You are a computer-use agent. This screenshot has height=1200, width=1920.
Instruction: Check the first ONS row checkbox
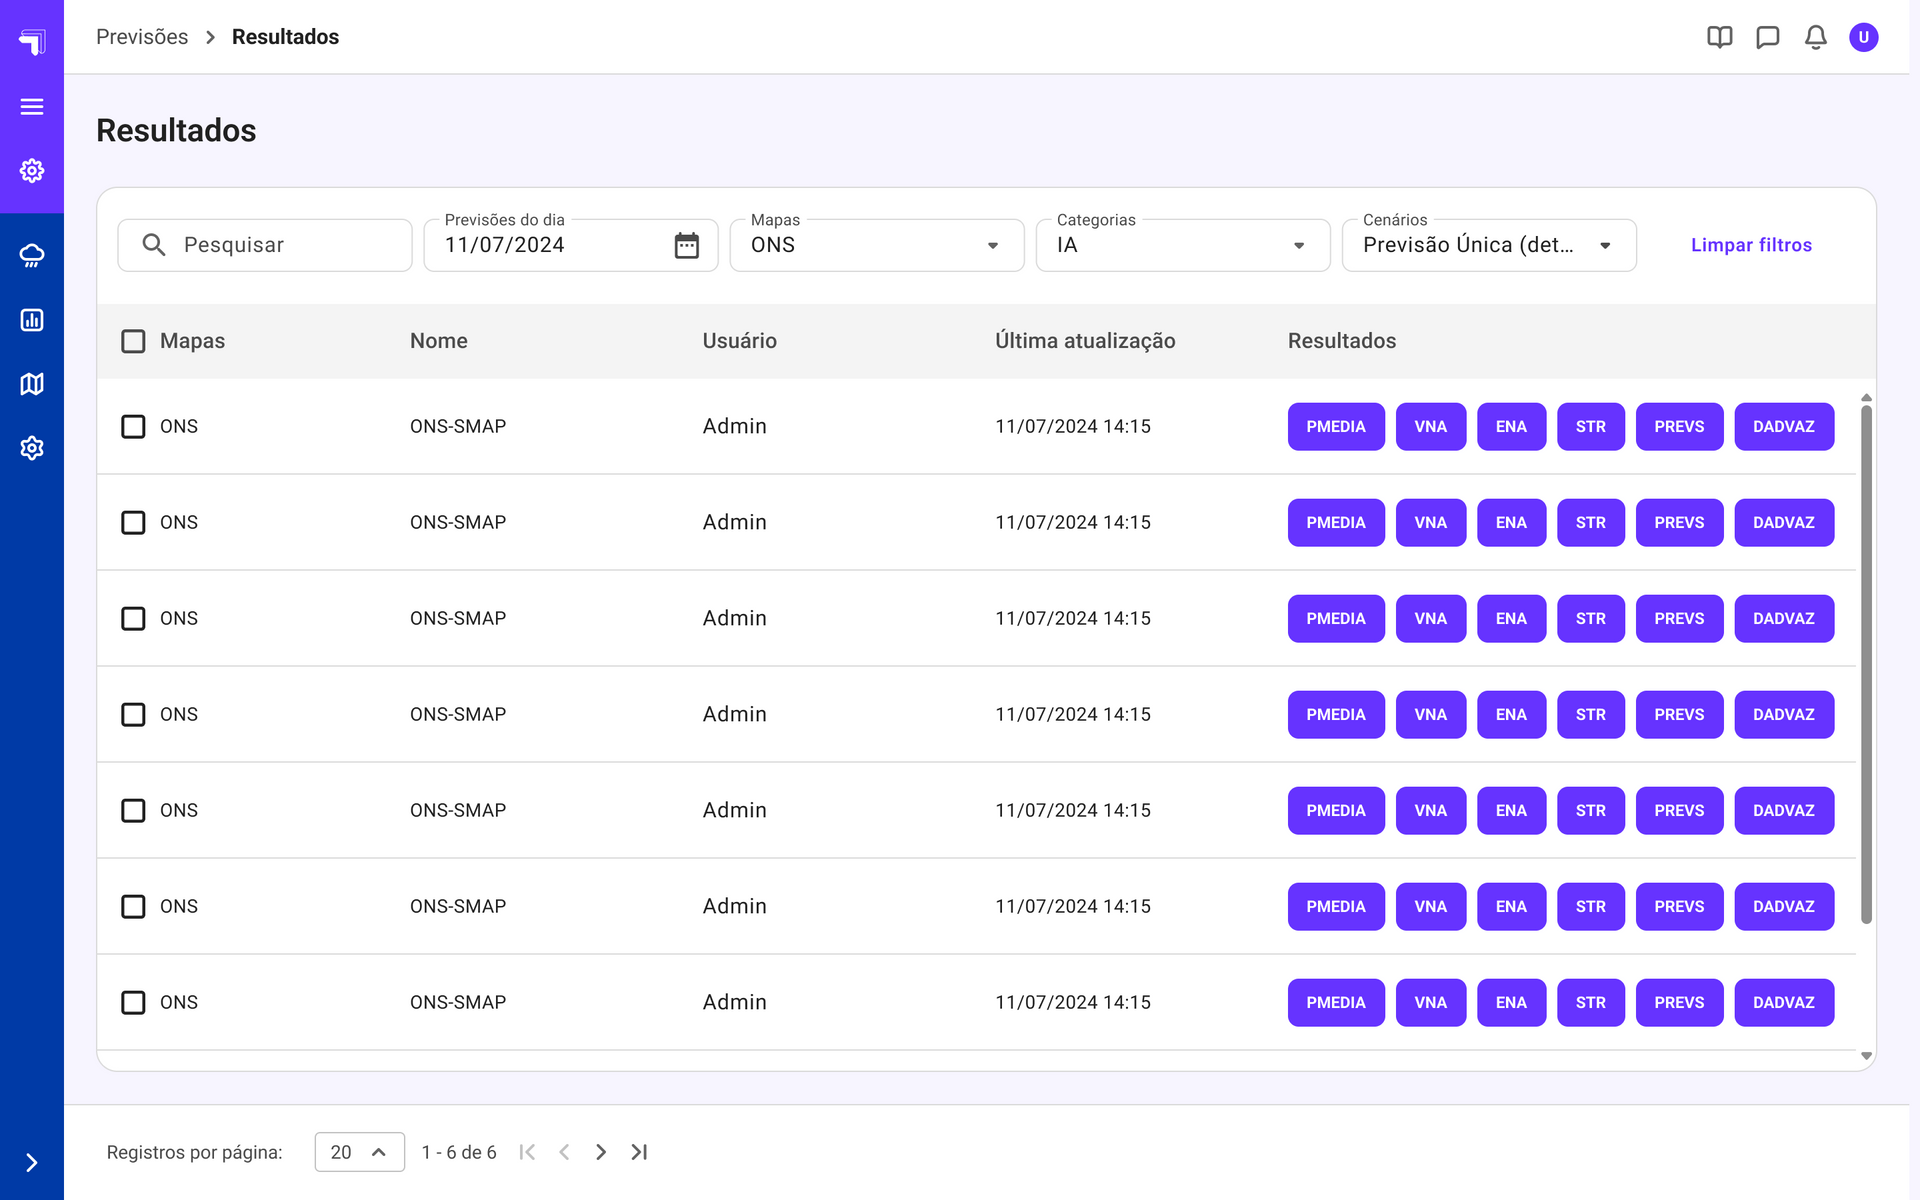[133, 427]
